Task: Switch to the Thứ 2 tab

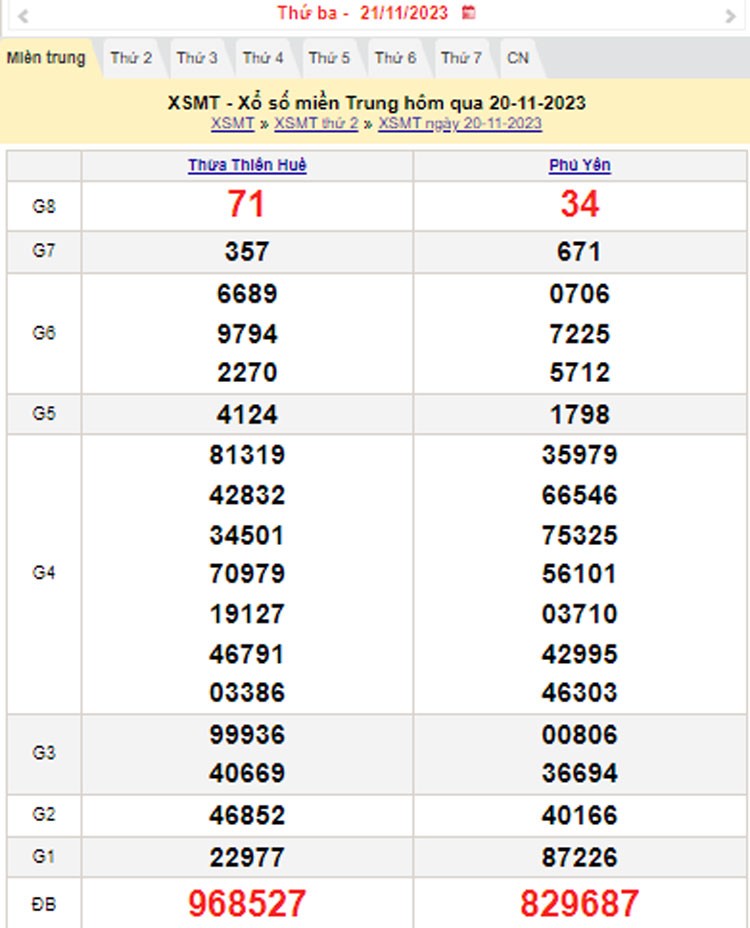Action: [131, 58]
